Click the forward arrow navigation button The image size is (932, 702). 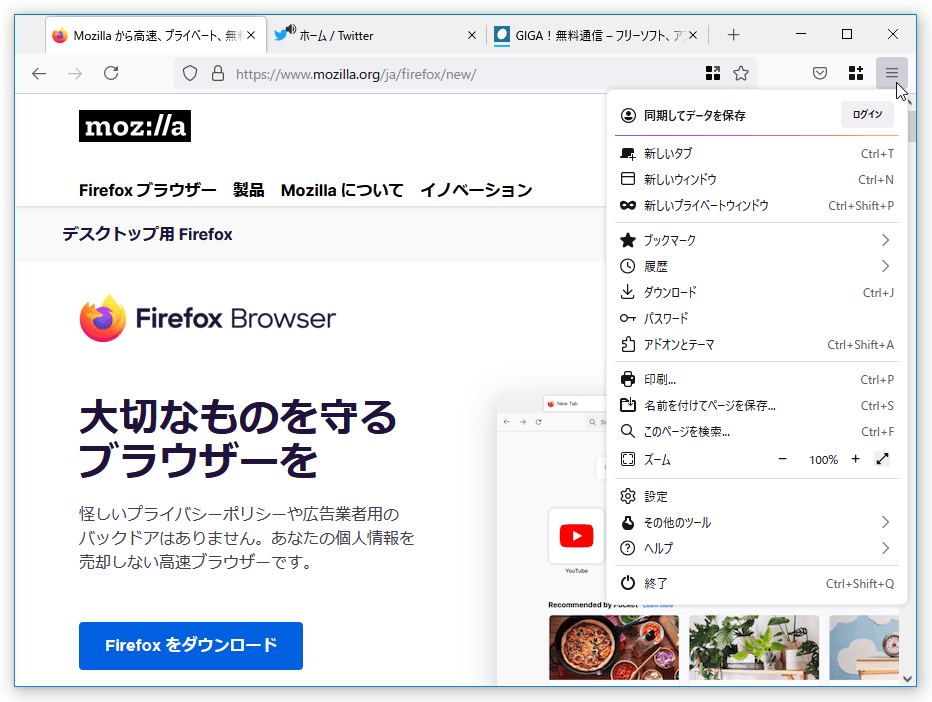(75, 74)
